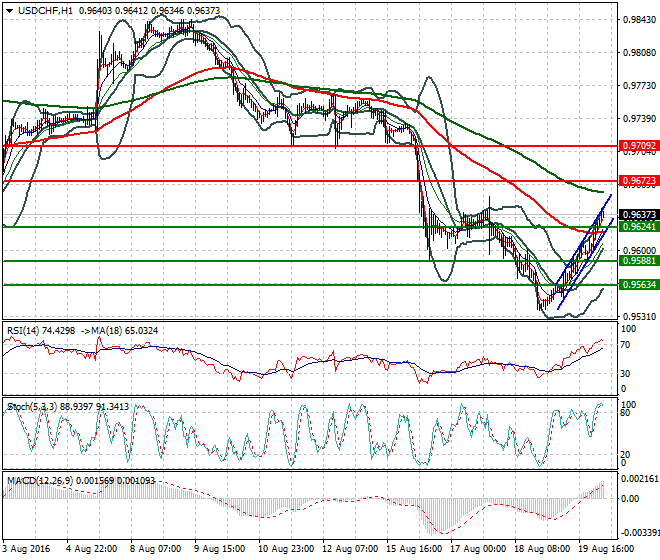Click the black current price label 0.96373
Screen dimensions: 660x560
(x=638, y=215)
